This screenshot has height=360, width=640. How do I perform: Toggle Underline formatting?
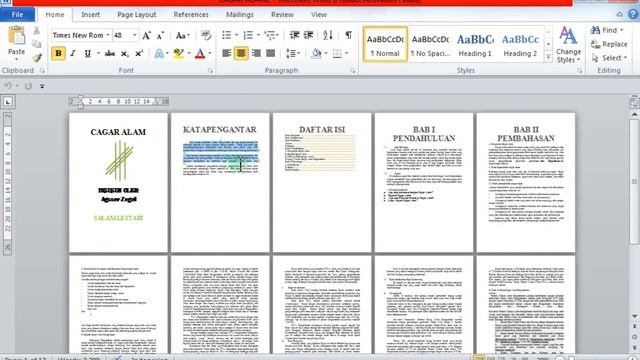point(87,53)
